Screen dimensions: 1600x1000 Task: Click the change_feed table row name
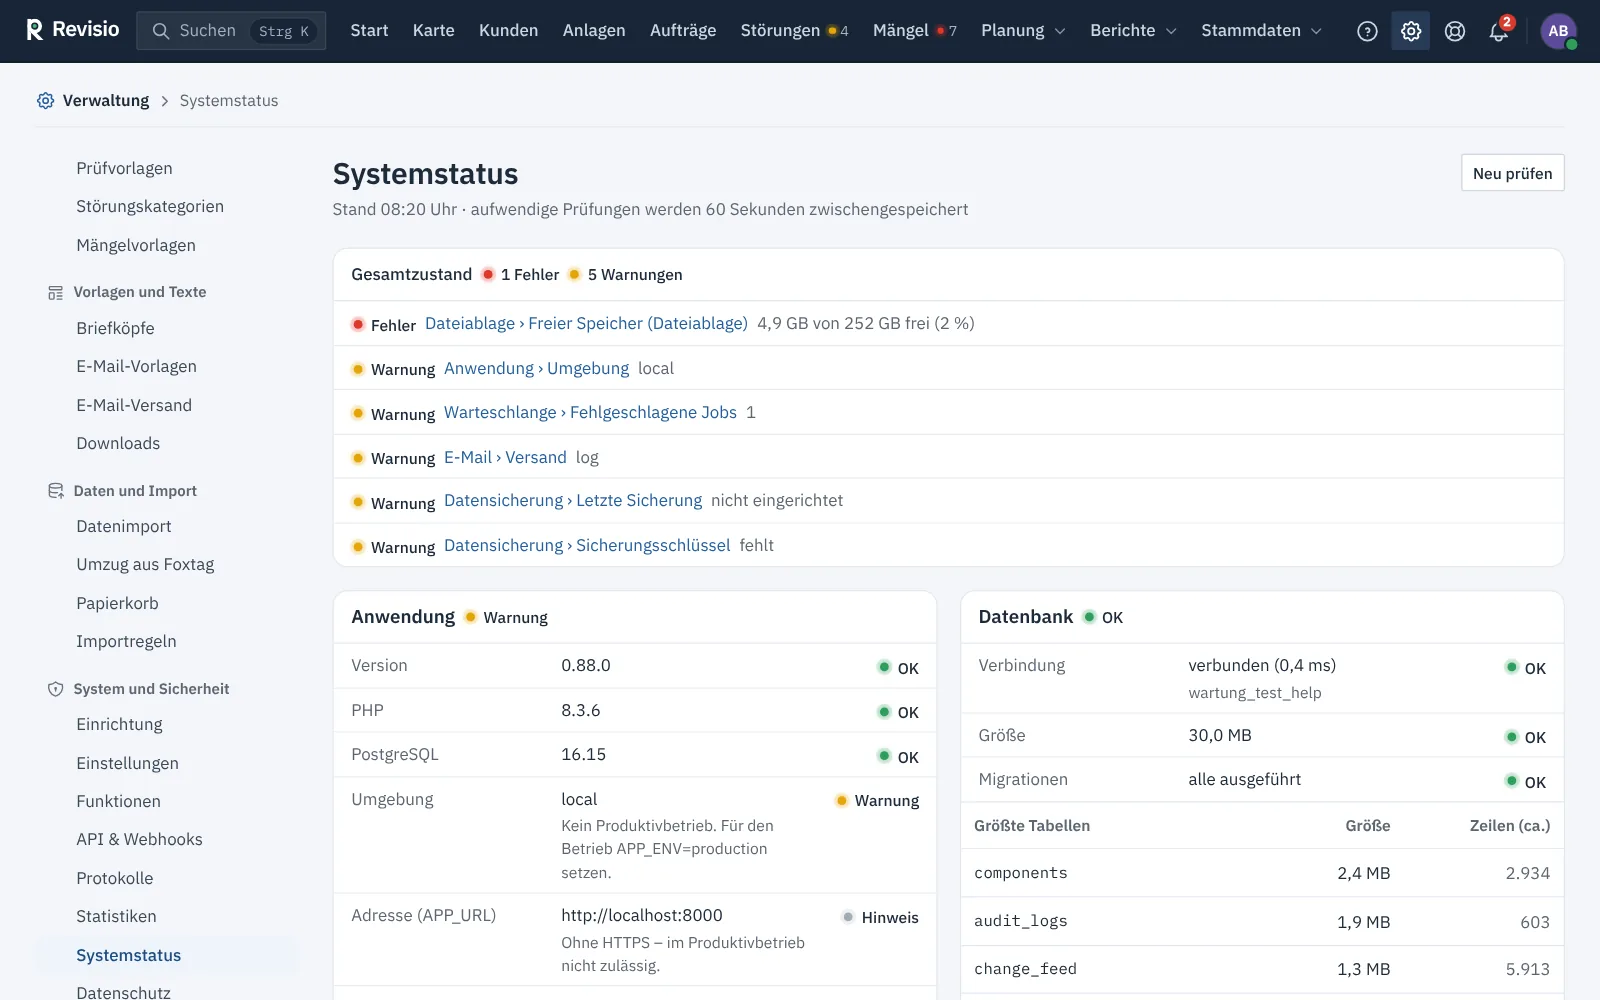pyautogui.click(x=1025, y=969)
